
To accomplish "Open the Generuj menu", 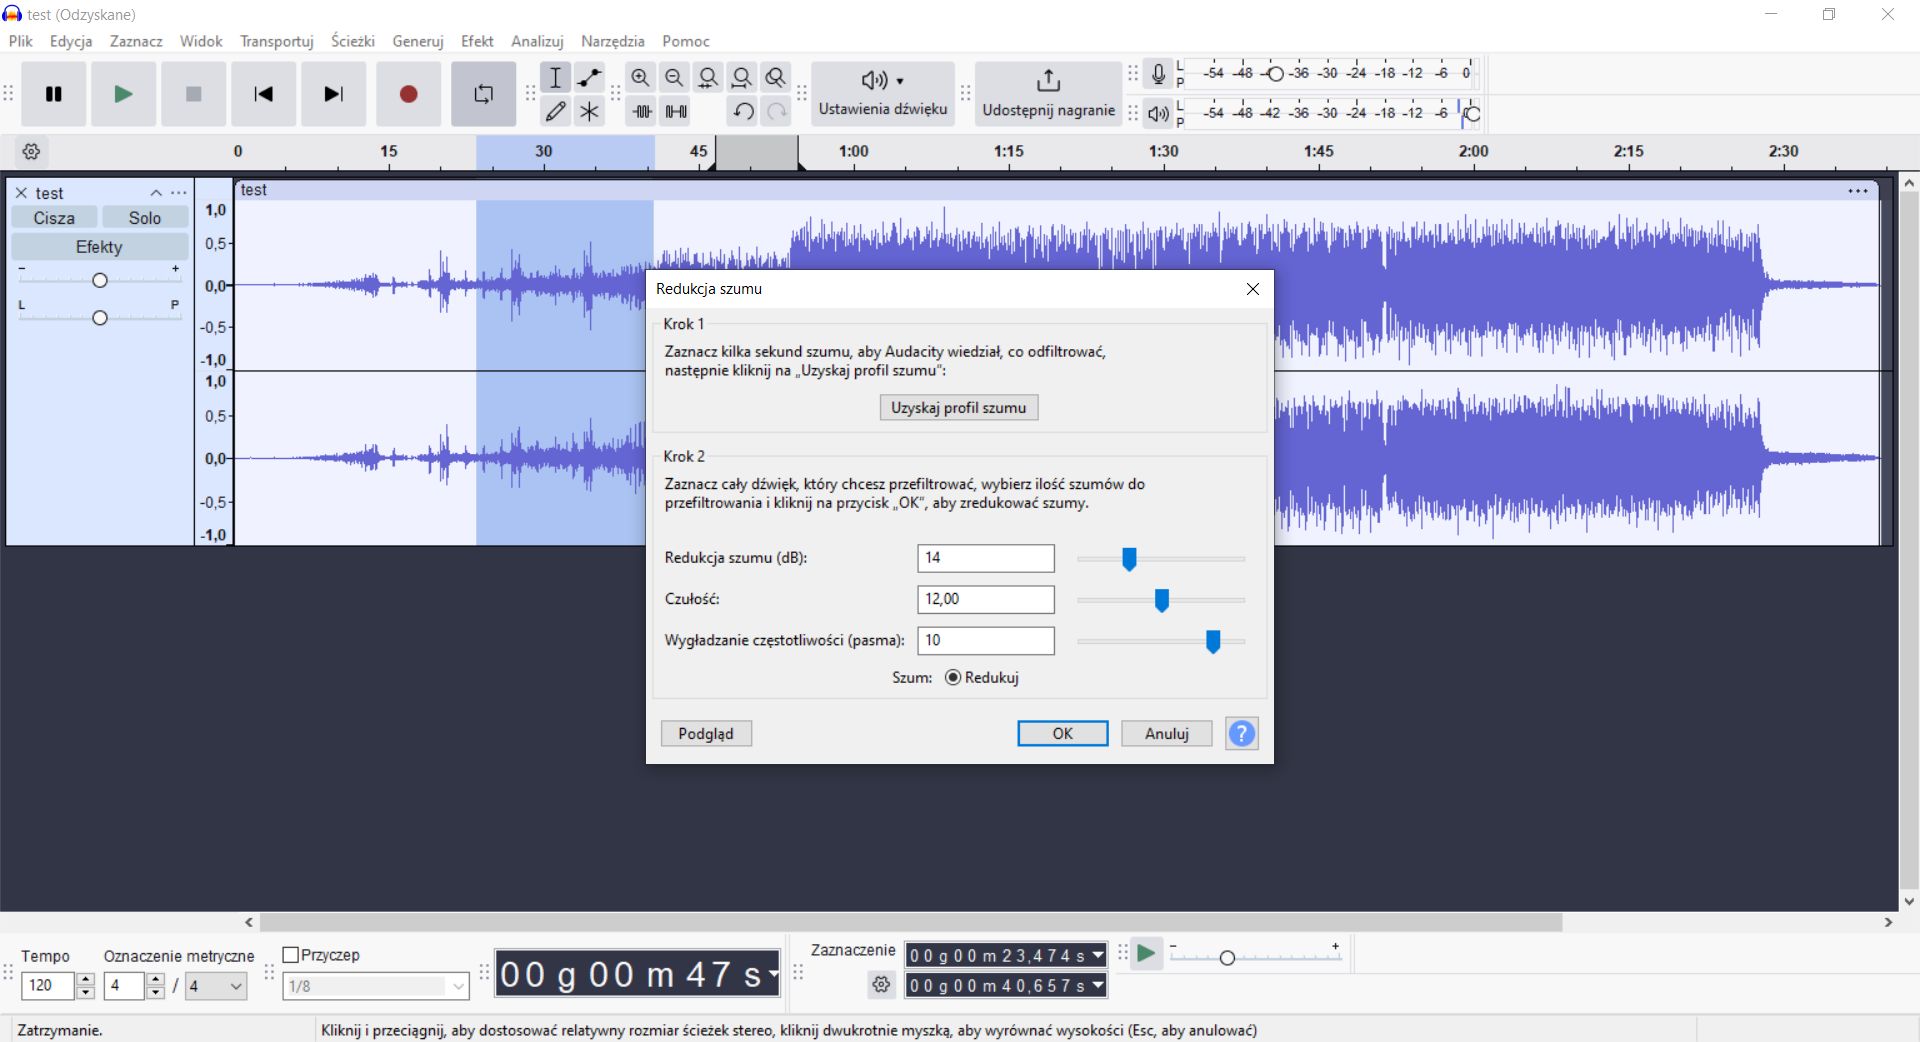I will click(x=417, y=41).
